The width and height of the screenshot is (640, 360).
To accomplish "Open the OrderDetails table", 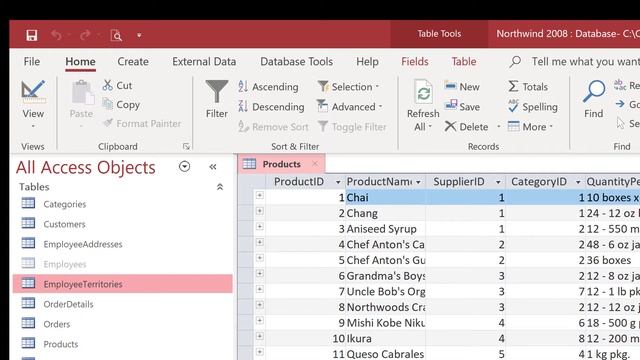I will click(122, 304).
